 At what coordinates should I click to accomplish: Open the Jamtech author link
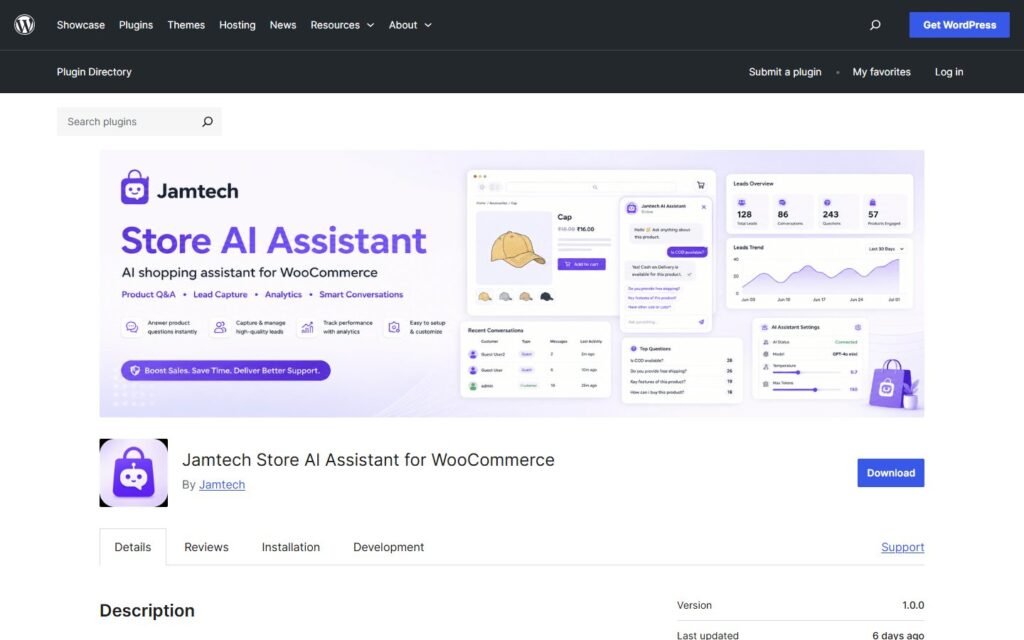[x=222, y=485]
